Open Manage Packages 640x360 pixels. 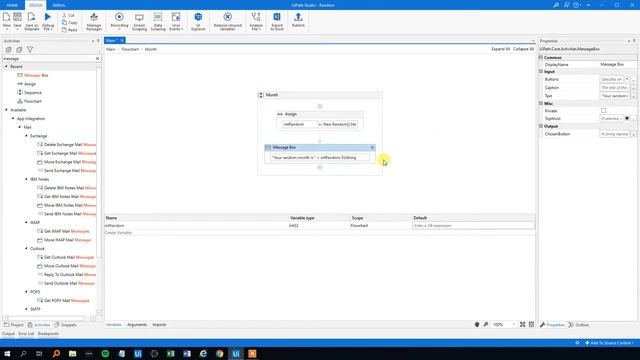94,21
